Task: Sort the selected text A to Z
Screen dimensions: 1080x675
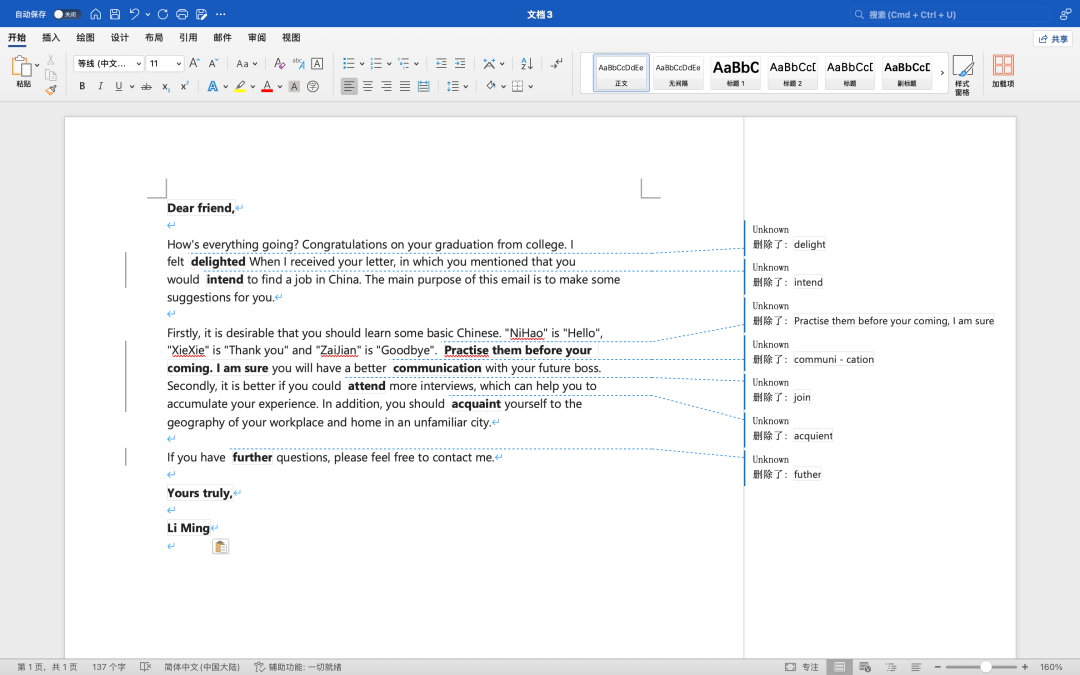Action: [x=527, y=63]
